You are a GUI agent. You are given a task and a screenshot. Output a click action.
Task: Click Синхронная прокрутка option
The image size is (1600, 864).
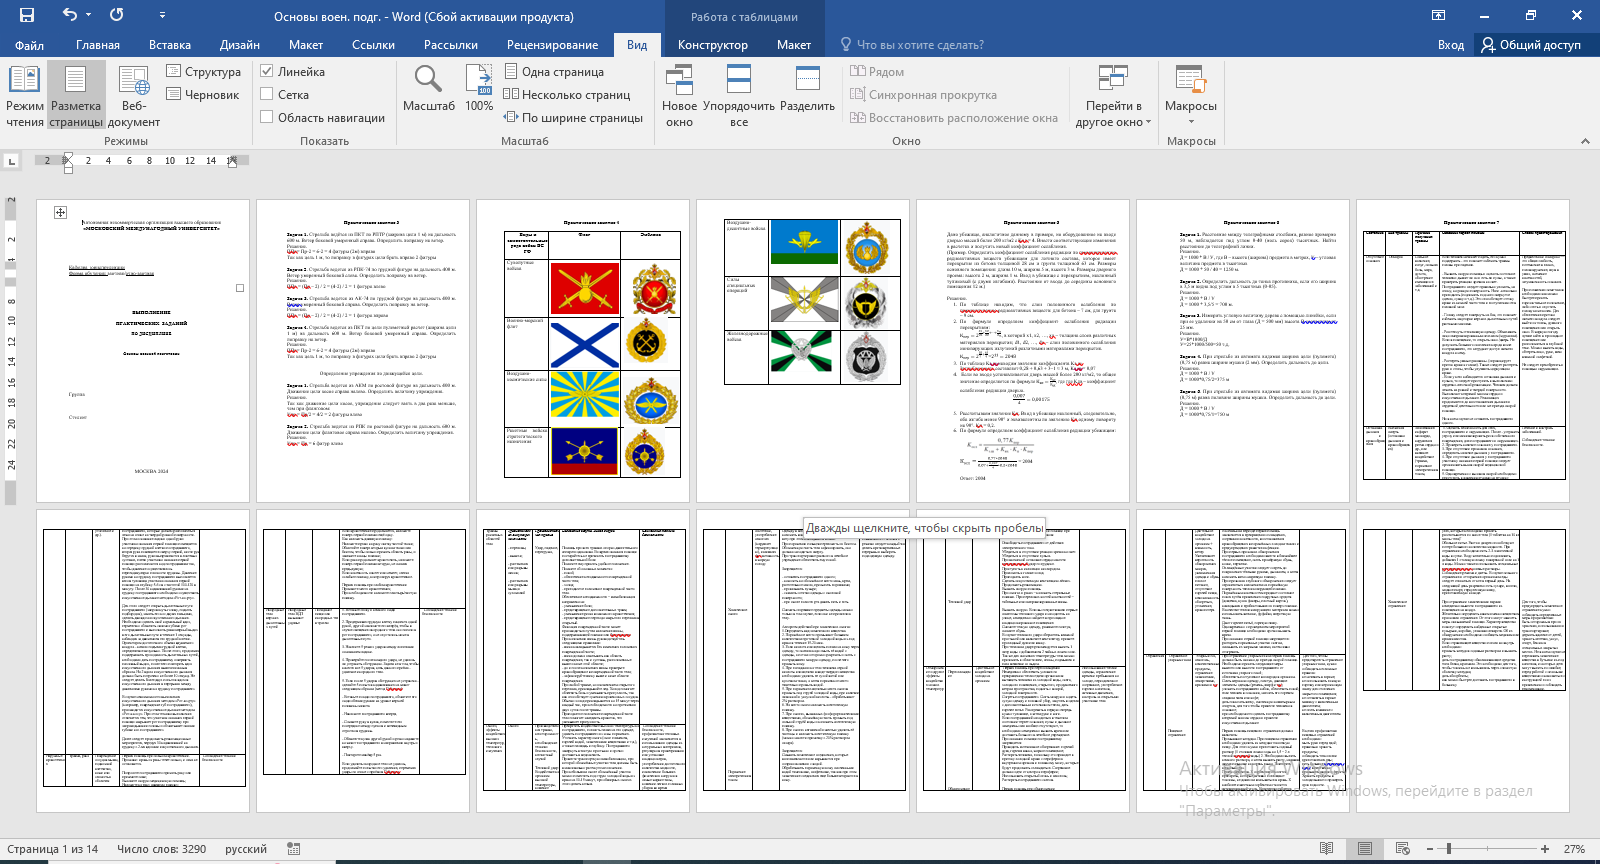923,95
